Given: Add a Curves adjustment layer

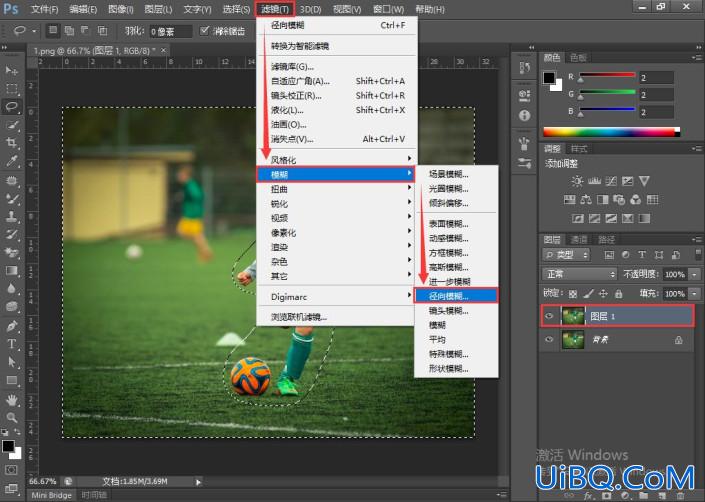Looking at the screenshot, I should coord(611,181).
